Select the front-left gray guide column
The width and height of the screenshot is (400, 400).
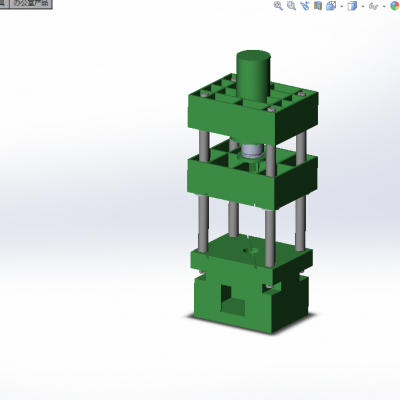[204, 223]
